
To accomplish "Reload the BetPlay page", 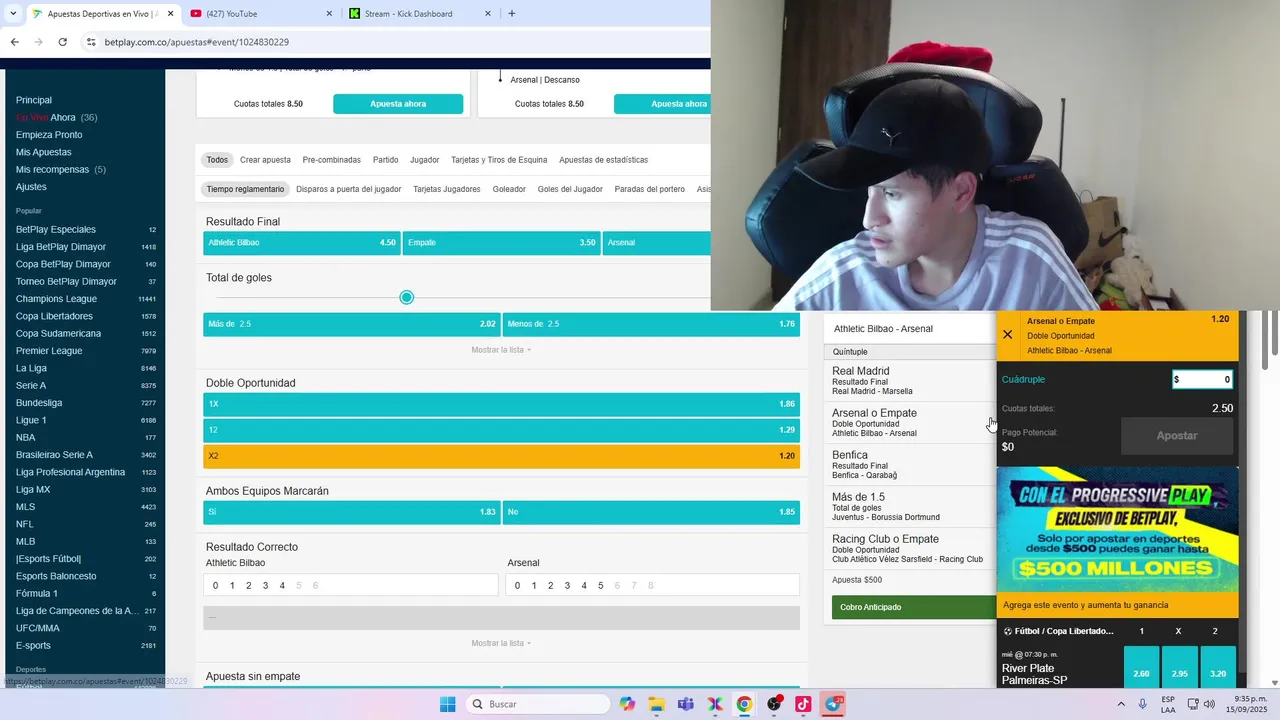I will (63, 42).
